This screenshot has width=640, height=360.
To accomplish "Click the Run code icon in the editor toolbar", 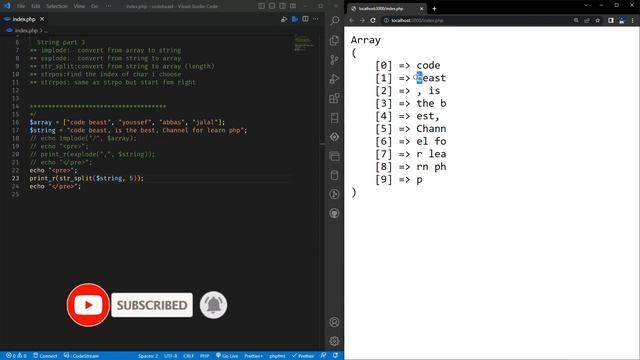I will click(284, 19).
